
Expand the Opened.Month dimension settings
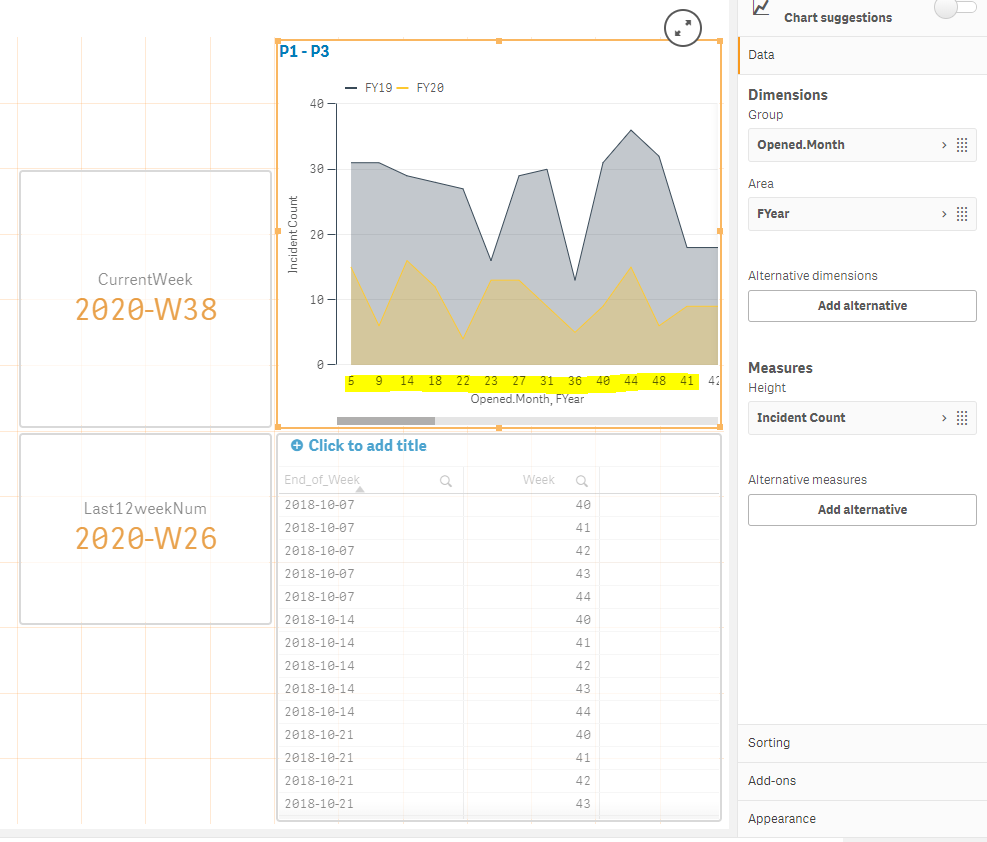pos(943,145)
